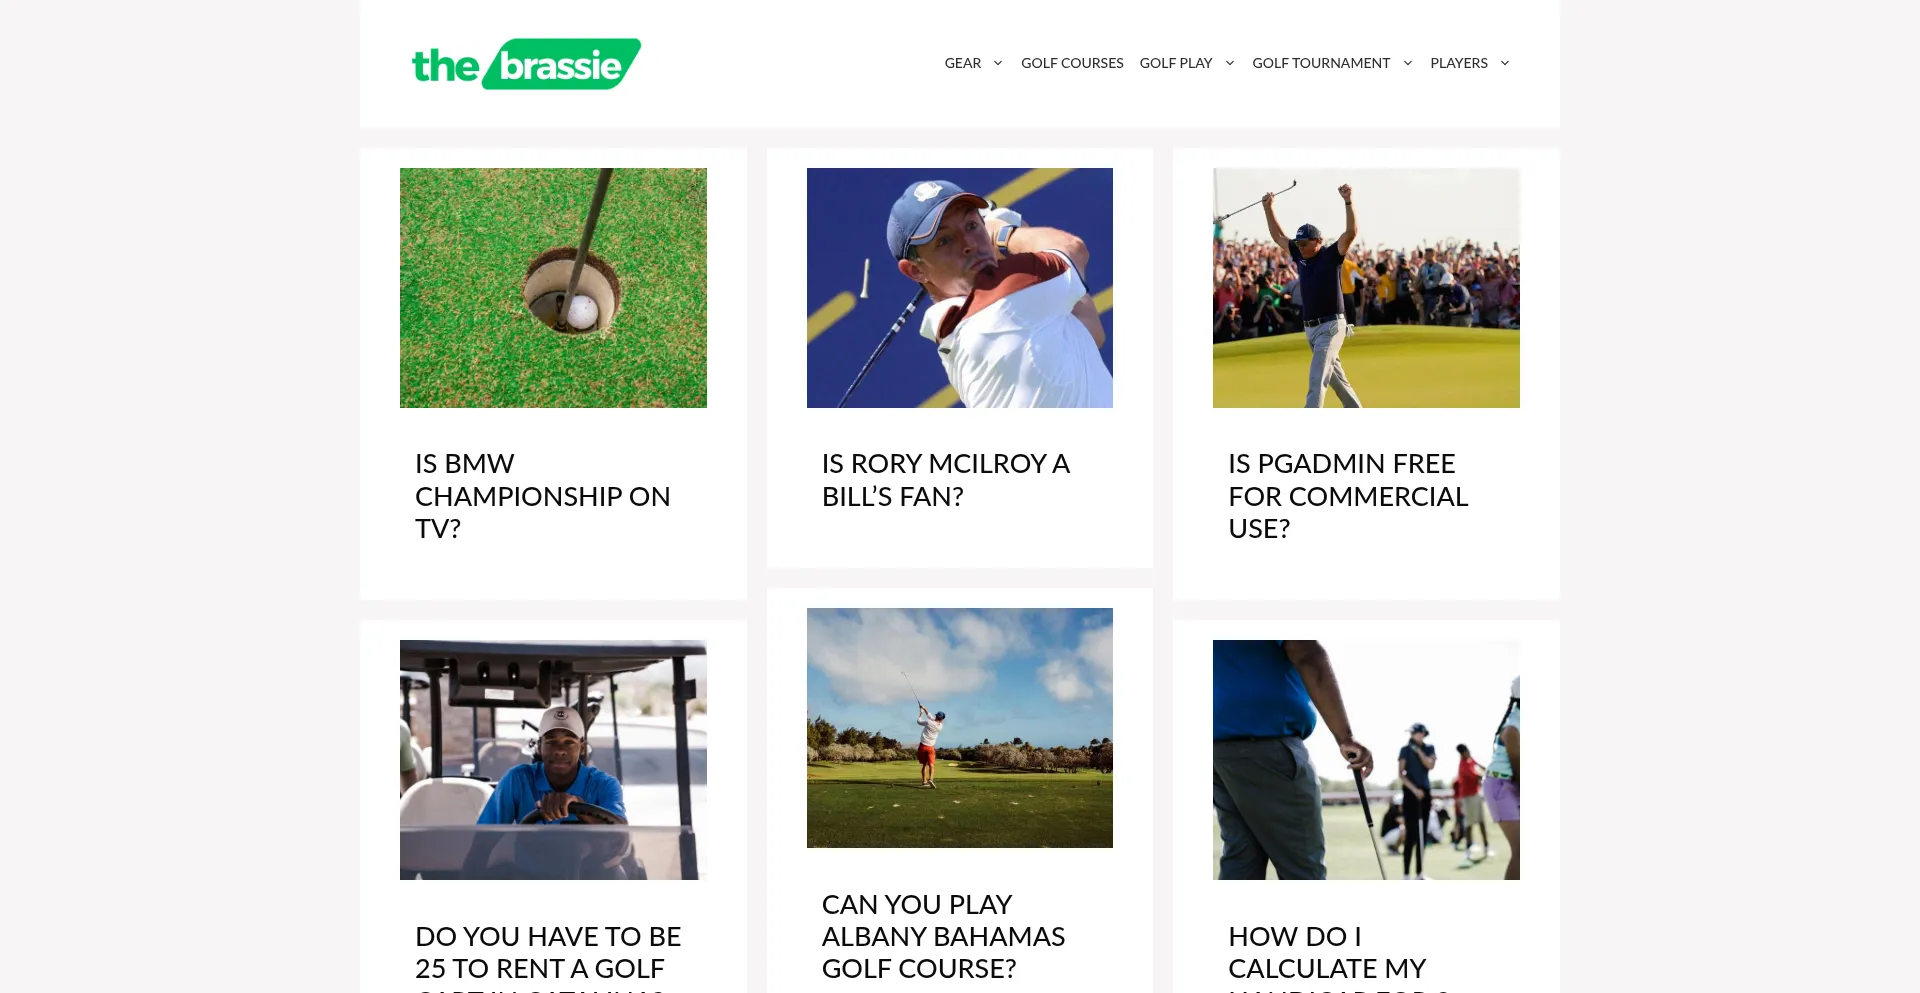Open the Albany Bahamas course thumbnail

[x=960, y=728]
